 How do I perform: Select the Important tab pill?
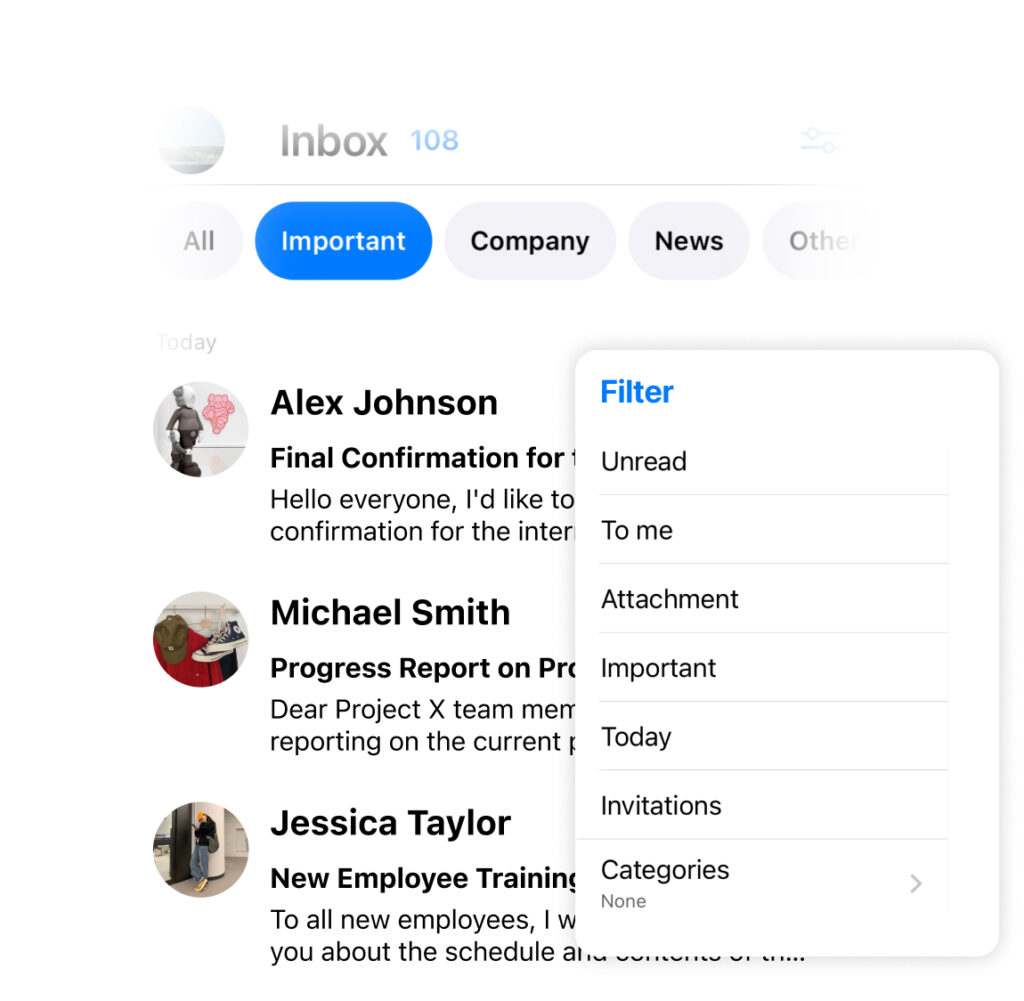pyautogui.click(x=344, y=241)
